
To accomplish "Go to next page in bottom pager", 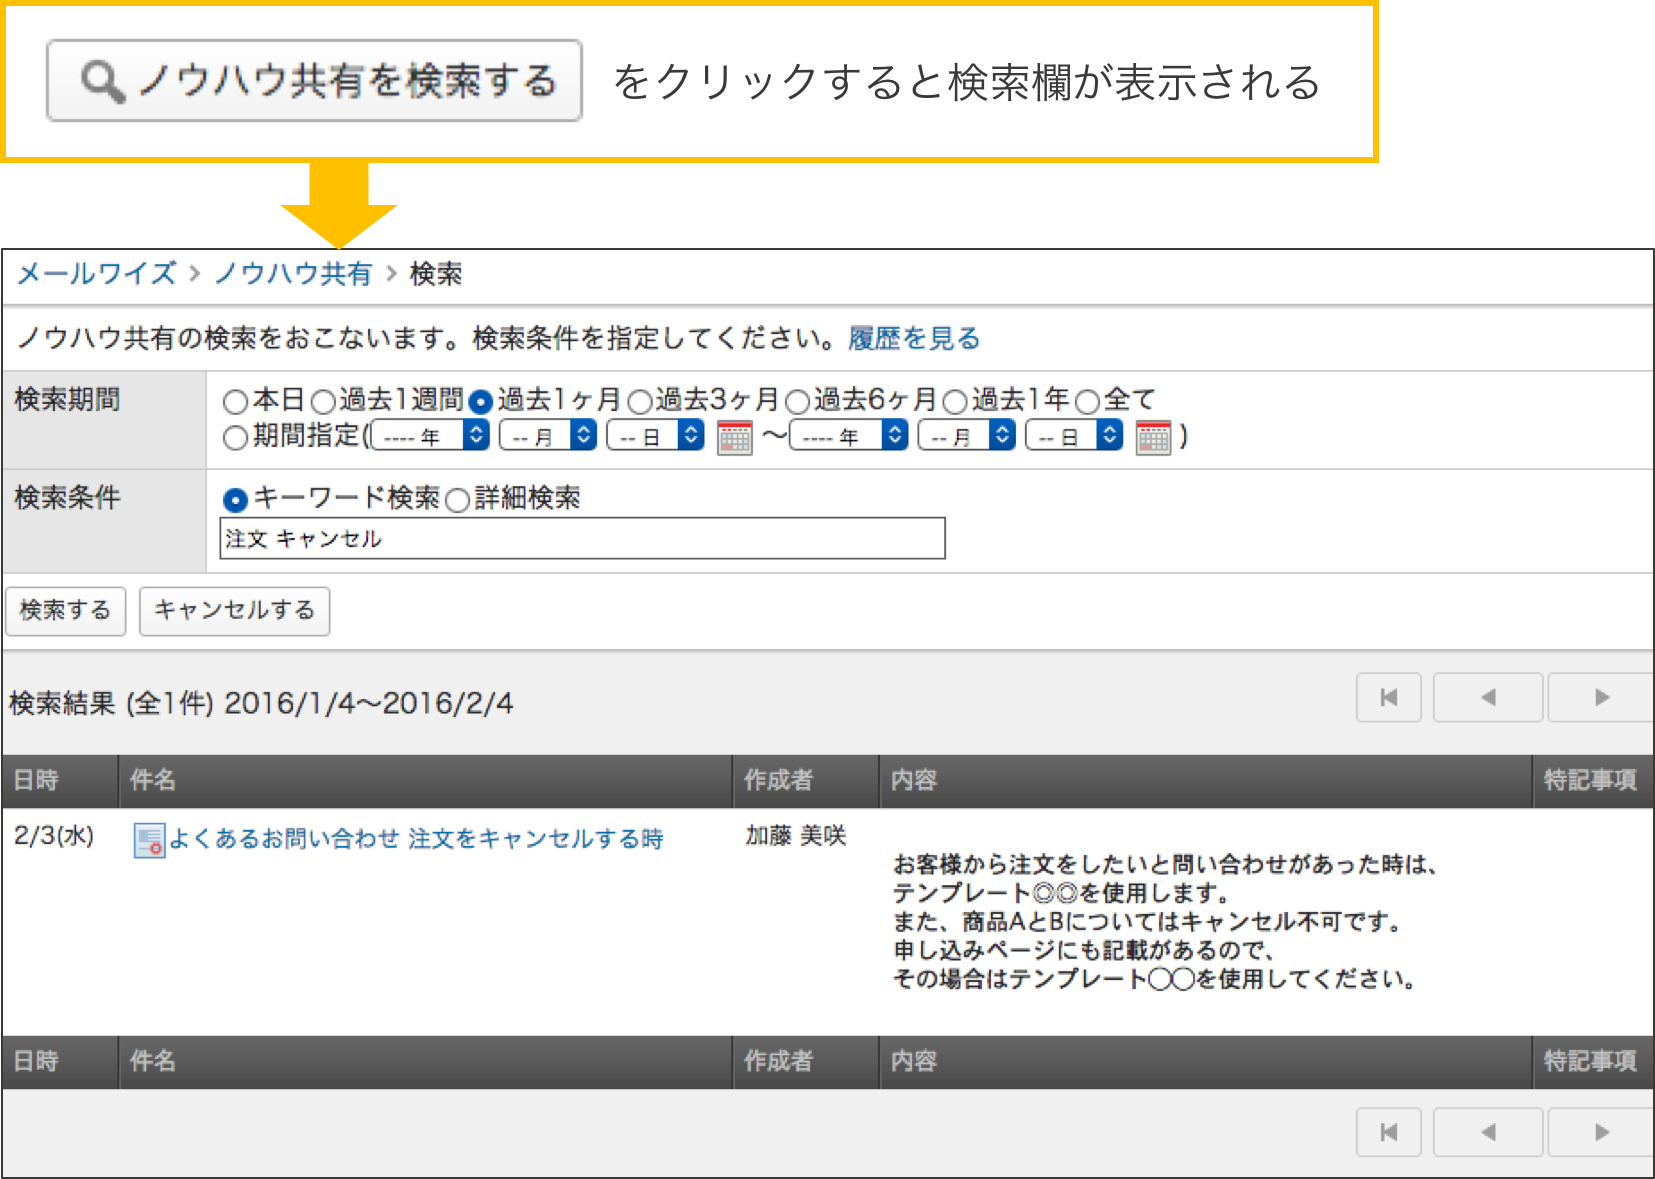I will coord(1601,1132).
